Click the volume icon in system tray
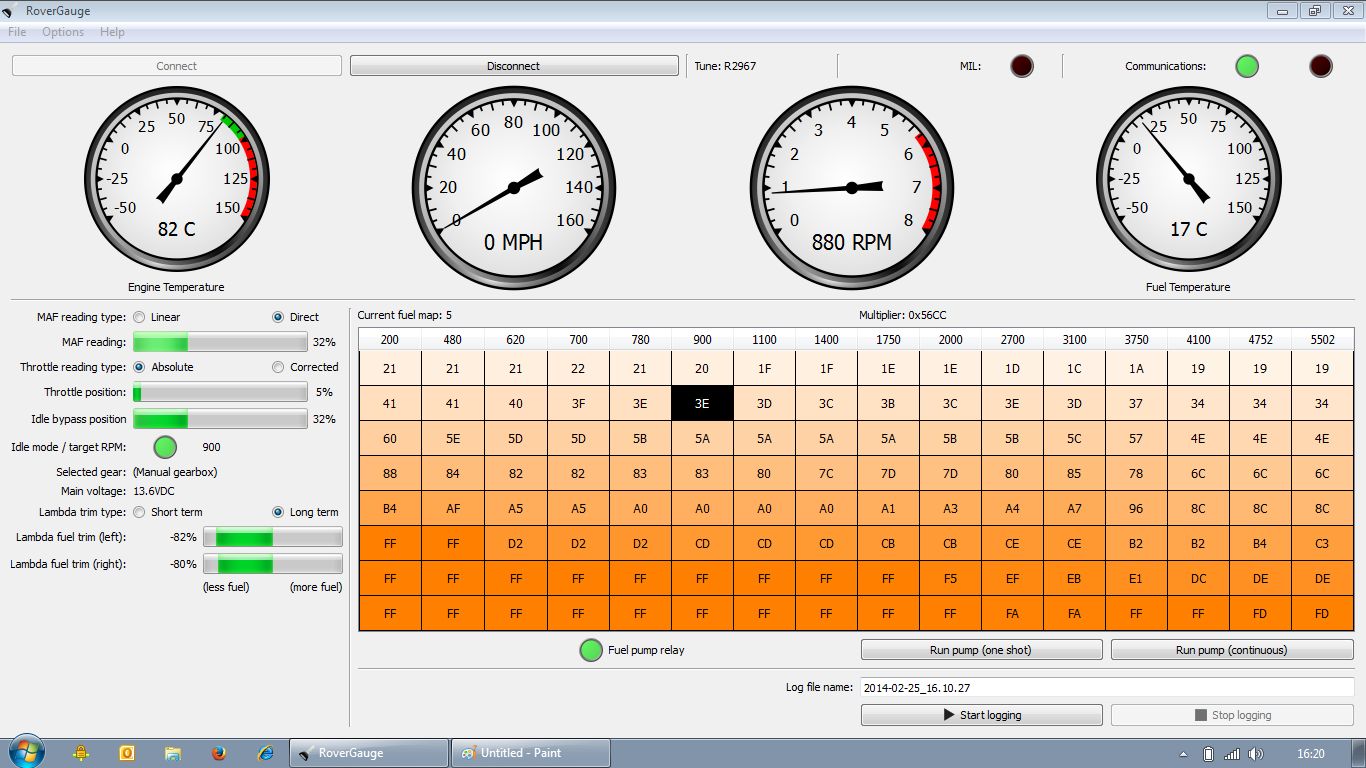 [1256, 754]
